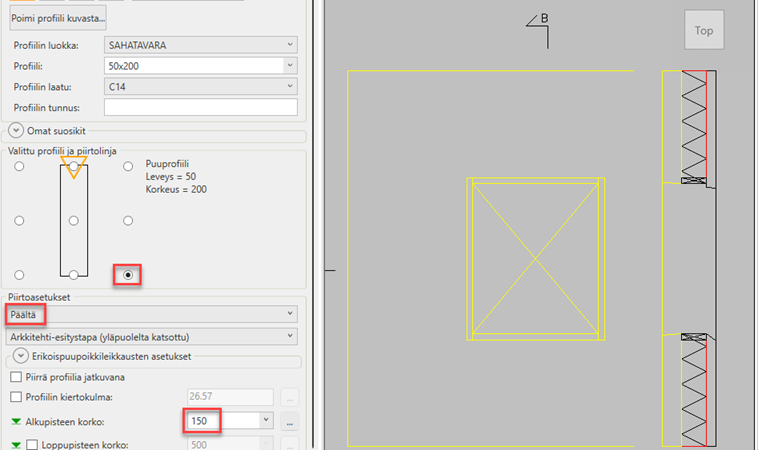Click ellipsis button next to Alkupisteen korko

point(289,421)
